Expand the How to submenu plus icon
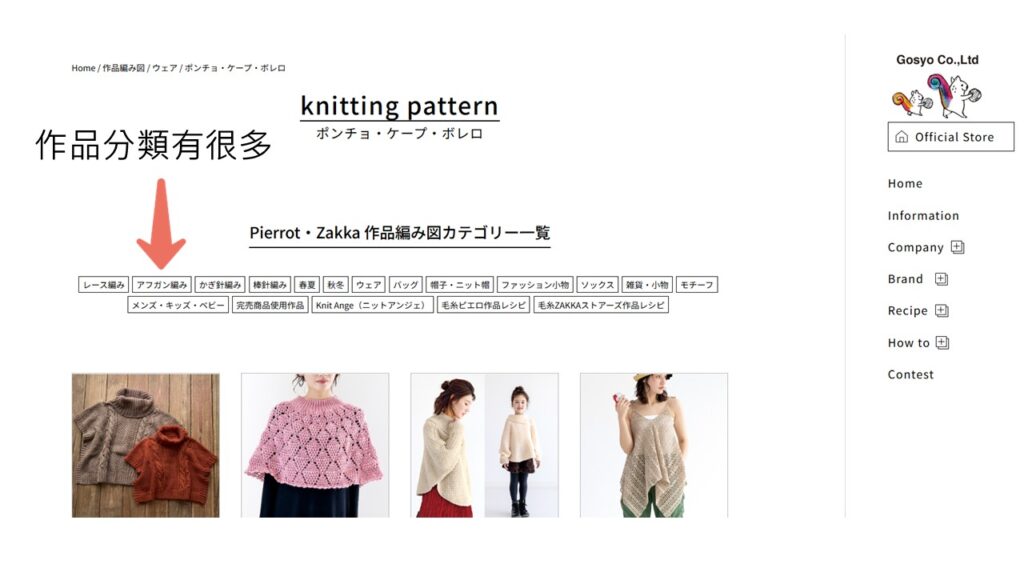1024x576 pixels. 942,342
